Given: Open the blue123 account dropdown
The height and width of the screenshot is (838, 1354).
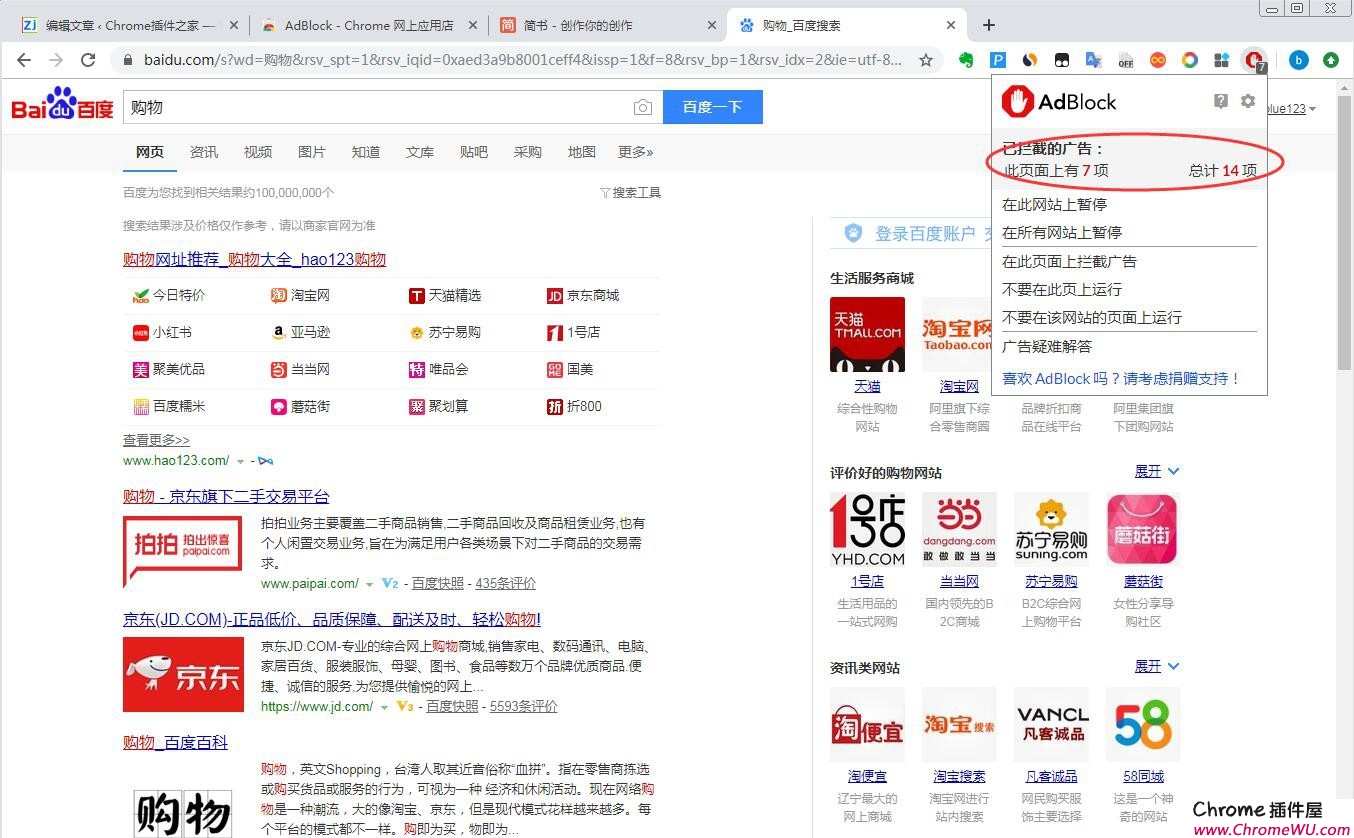Looking at the screenshot, I should [1292, 108].
